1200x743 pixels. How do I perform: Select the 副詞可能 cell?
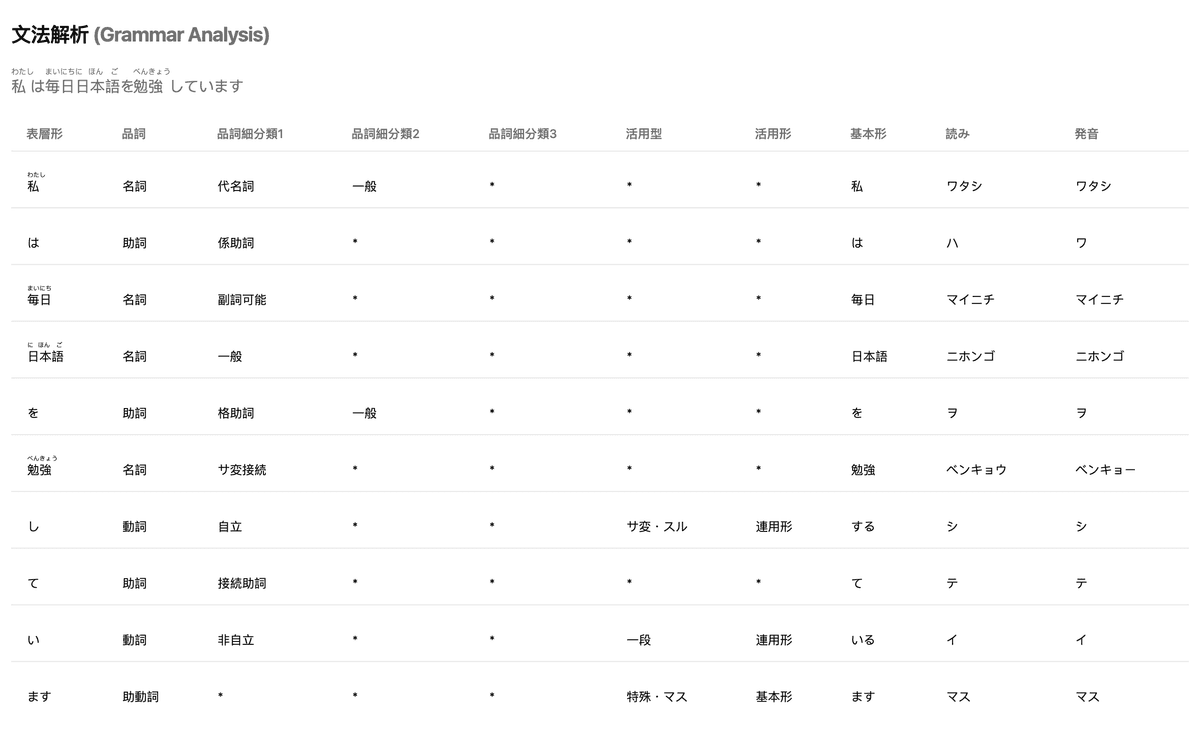point(241,299)
